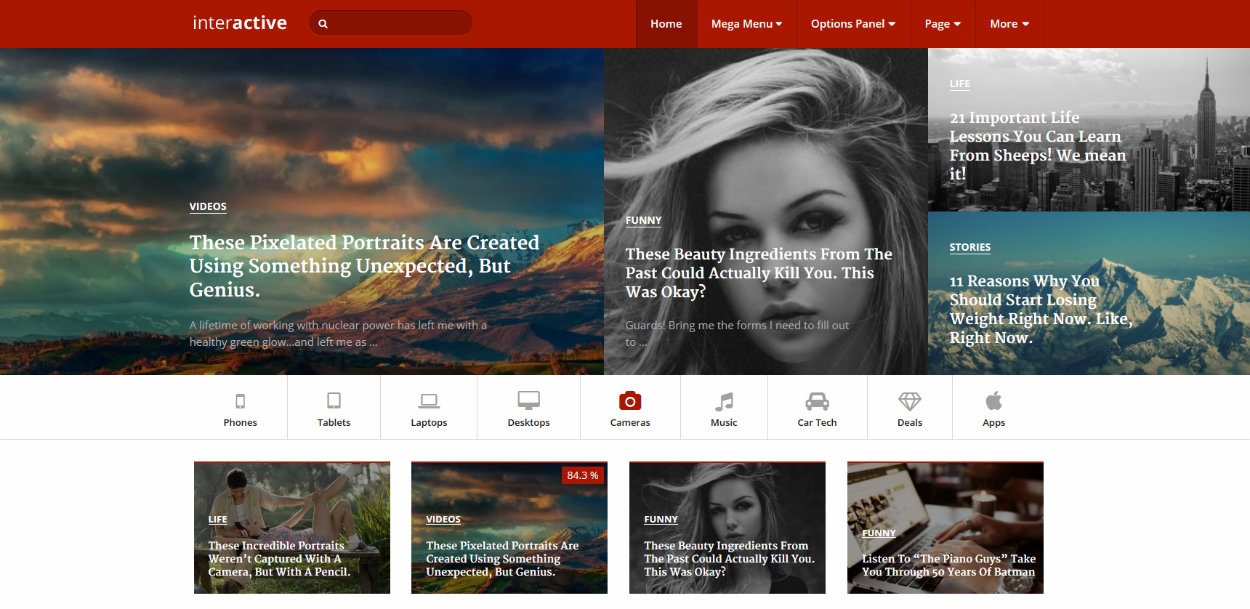The height and width of the screenshot is (609, 1250).
Task: Click the 84.3 % rating badge
Action: click(x=582, y=475)
